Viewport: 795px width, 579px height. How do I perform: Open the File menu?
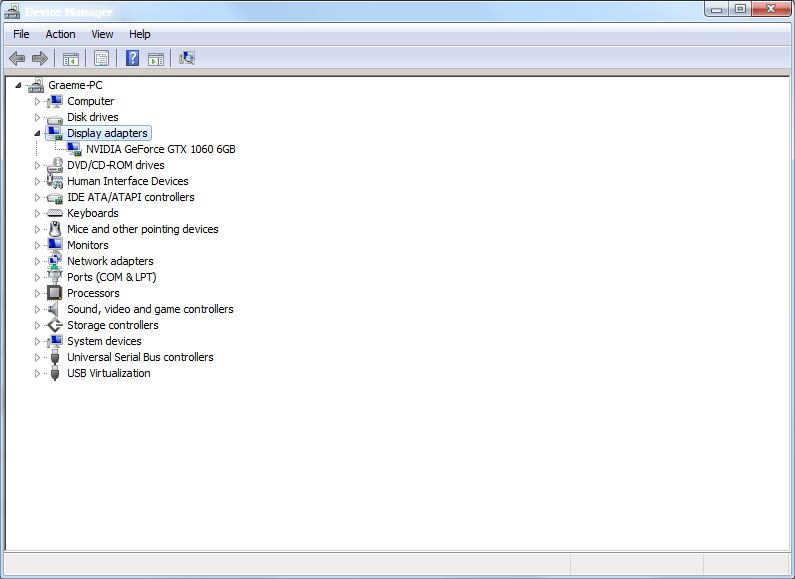(x=21, y=34)
